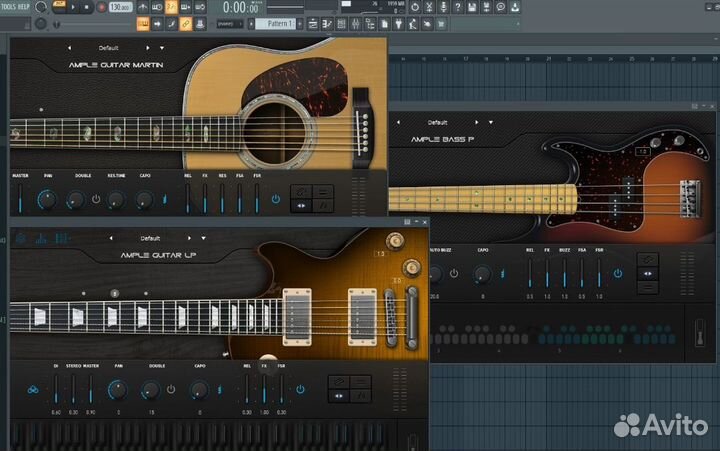
Task: Expand preset dropdown arrow in Ample Guitar Martin
Action: (x=161, y=47)
